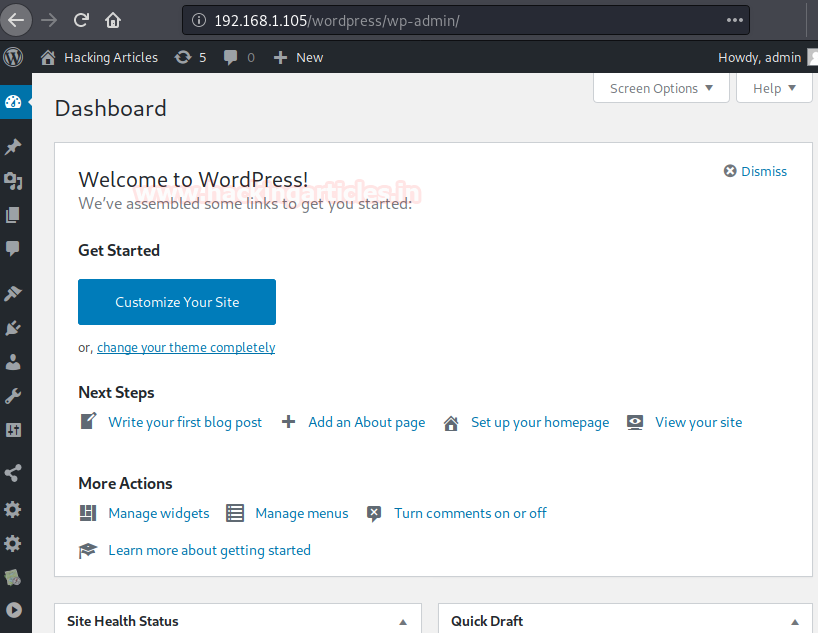Screen dimensions: 818x633
Task: Go to the browser home page icon
Action: click(113, 20)
